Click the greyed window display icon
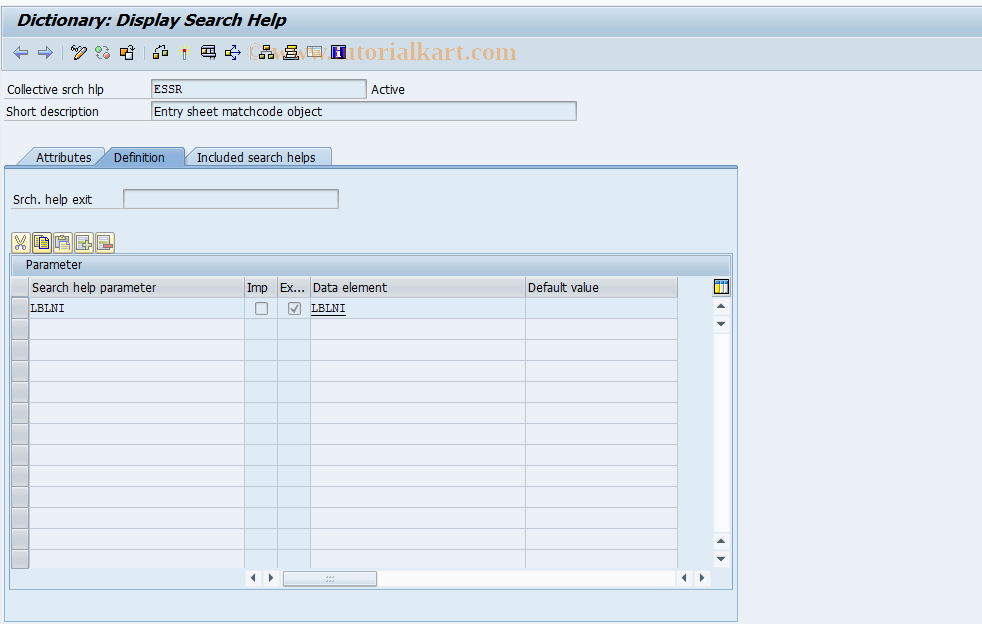This screenshot has height=624, width=982. coord(314,53)
